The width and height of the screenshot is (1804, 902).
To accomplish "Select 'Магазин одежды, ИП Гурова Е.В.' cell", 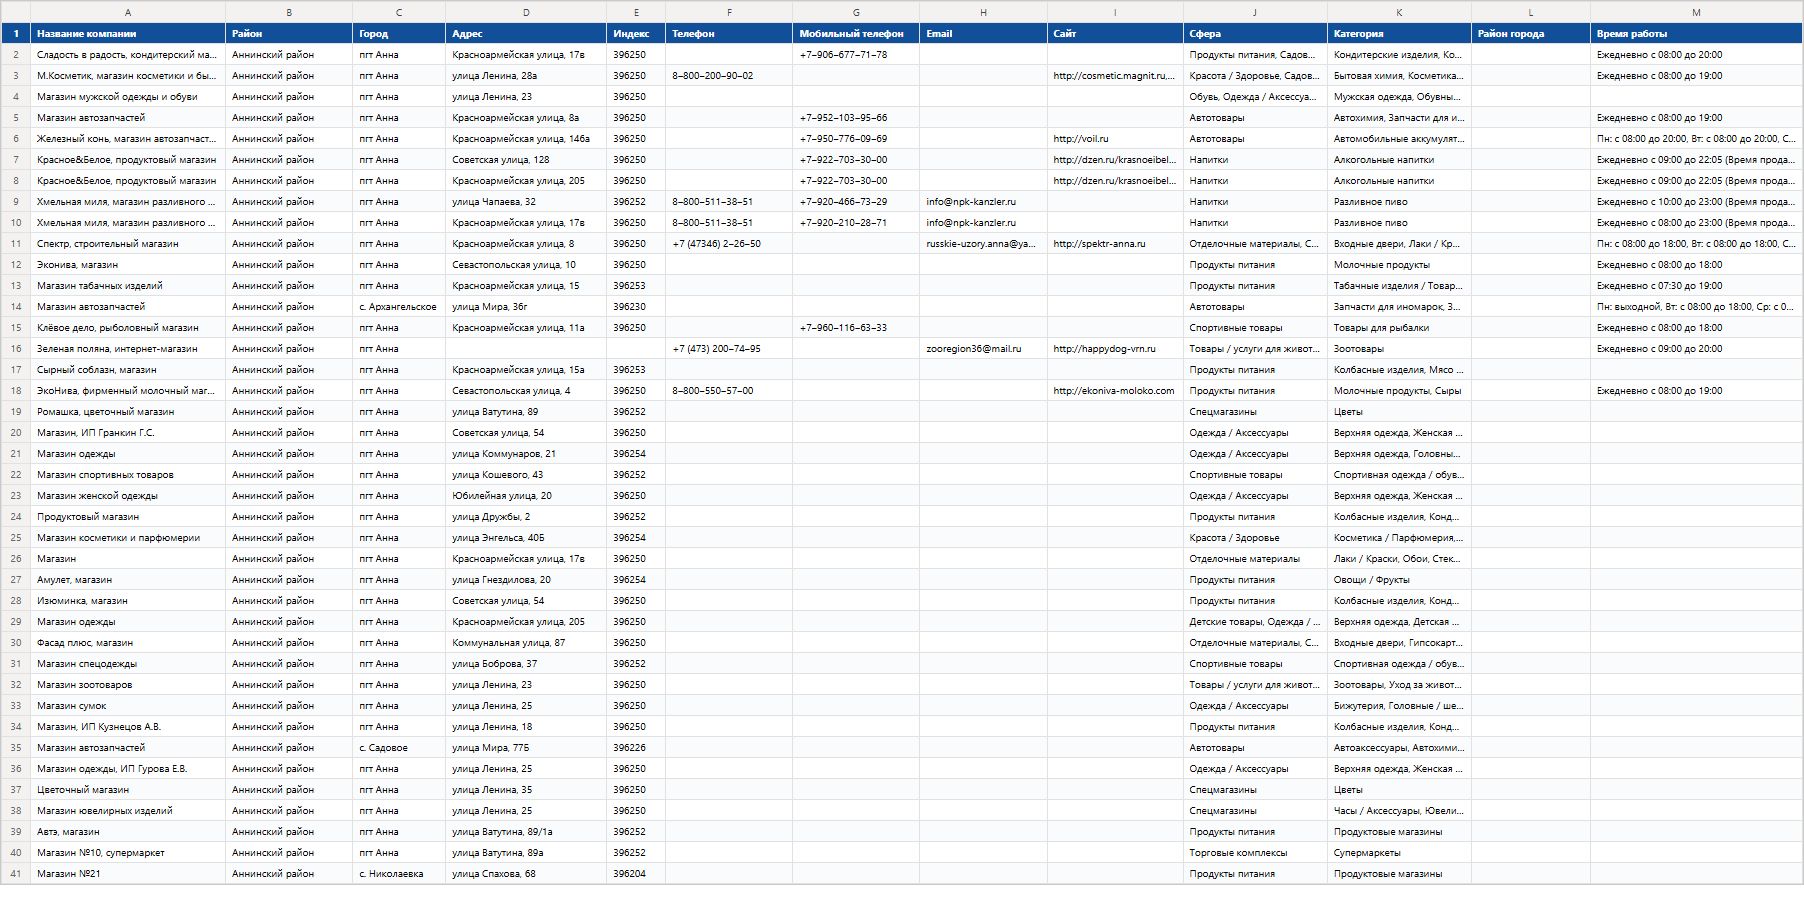I will point(128,768).
